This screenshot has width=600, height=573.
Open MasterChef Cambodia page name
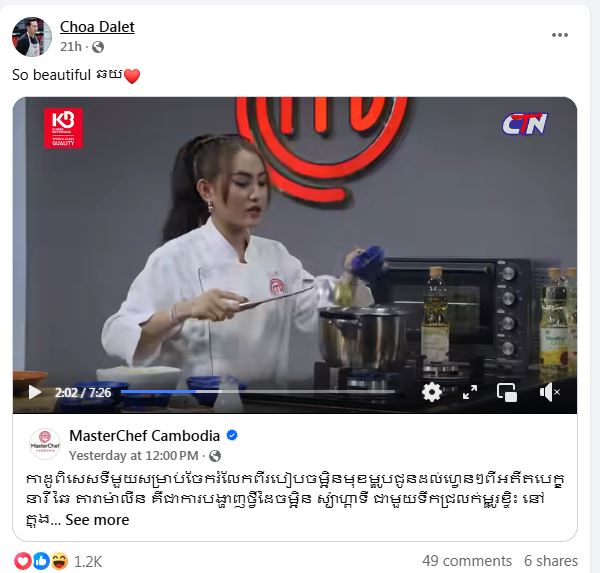click(x=144, y=436)
